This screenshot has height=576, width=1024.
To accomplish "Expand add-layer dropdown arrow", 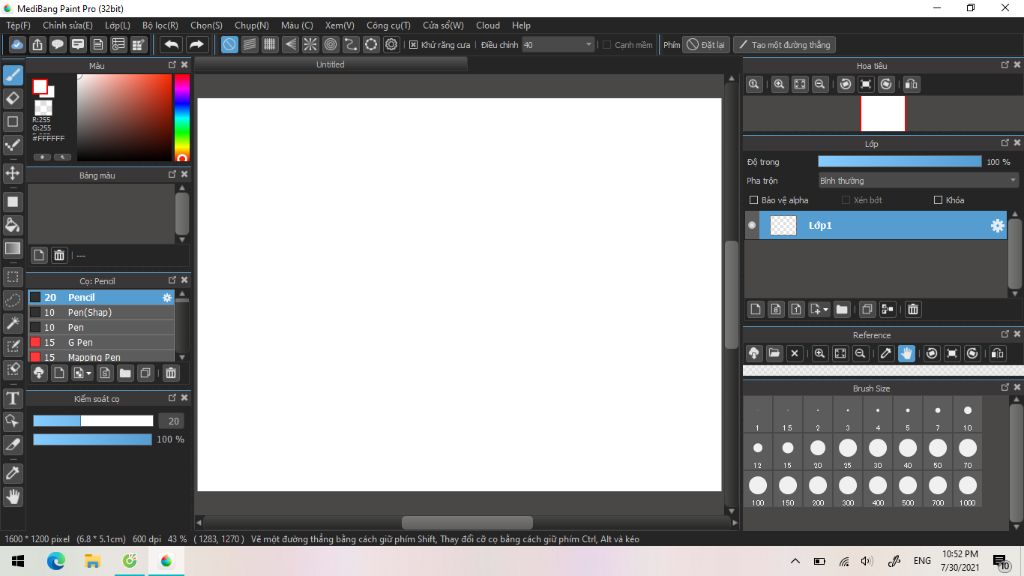I will point(826,310).
